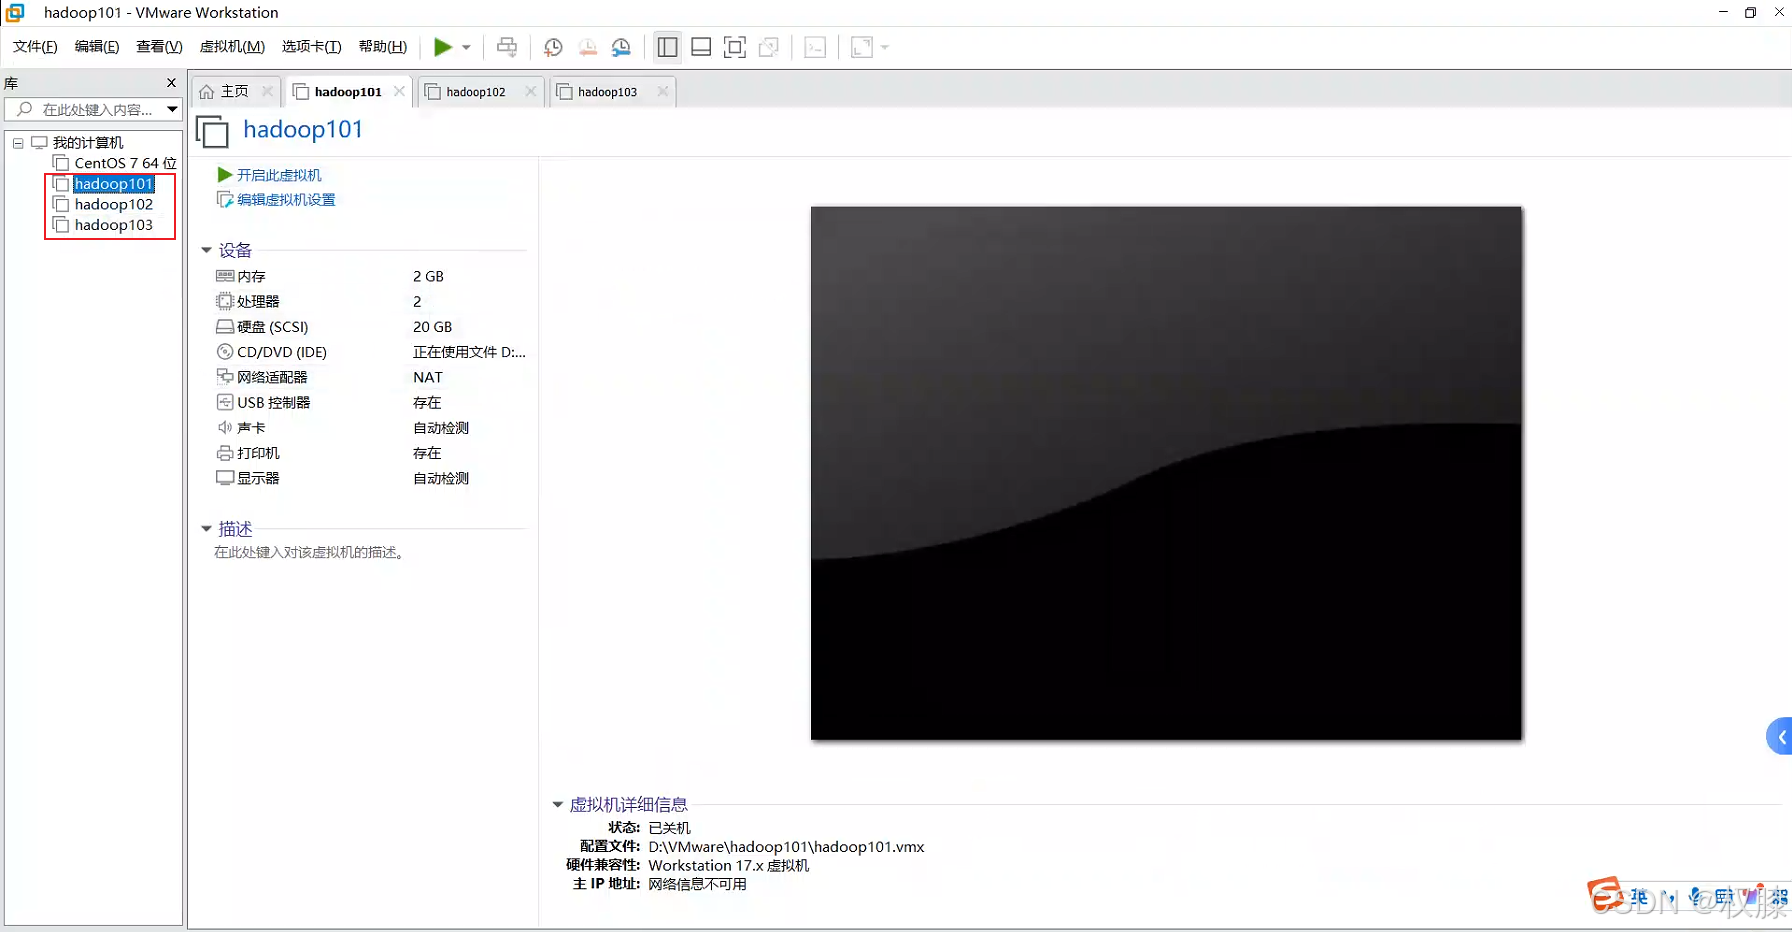Screen dimensions: 1792x932
Task: Click the library search input field
Action: (x=95, y=110)
